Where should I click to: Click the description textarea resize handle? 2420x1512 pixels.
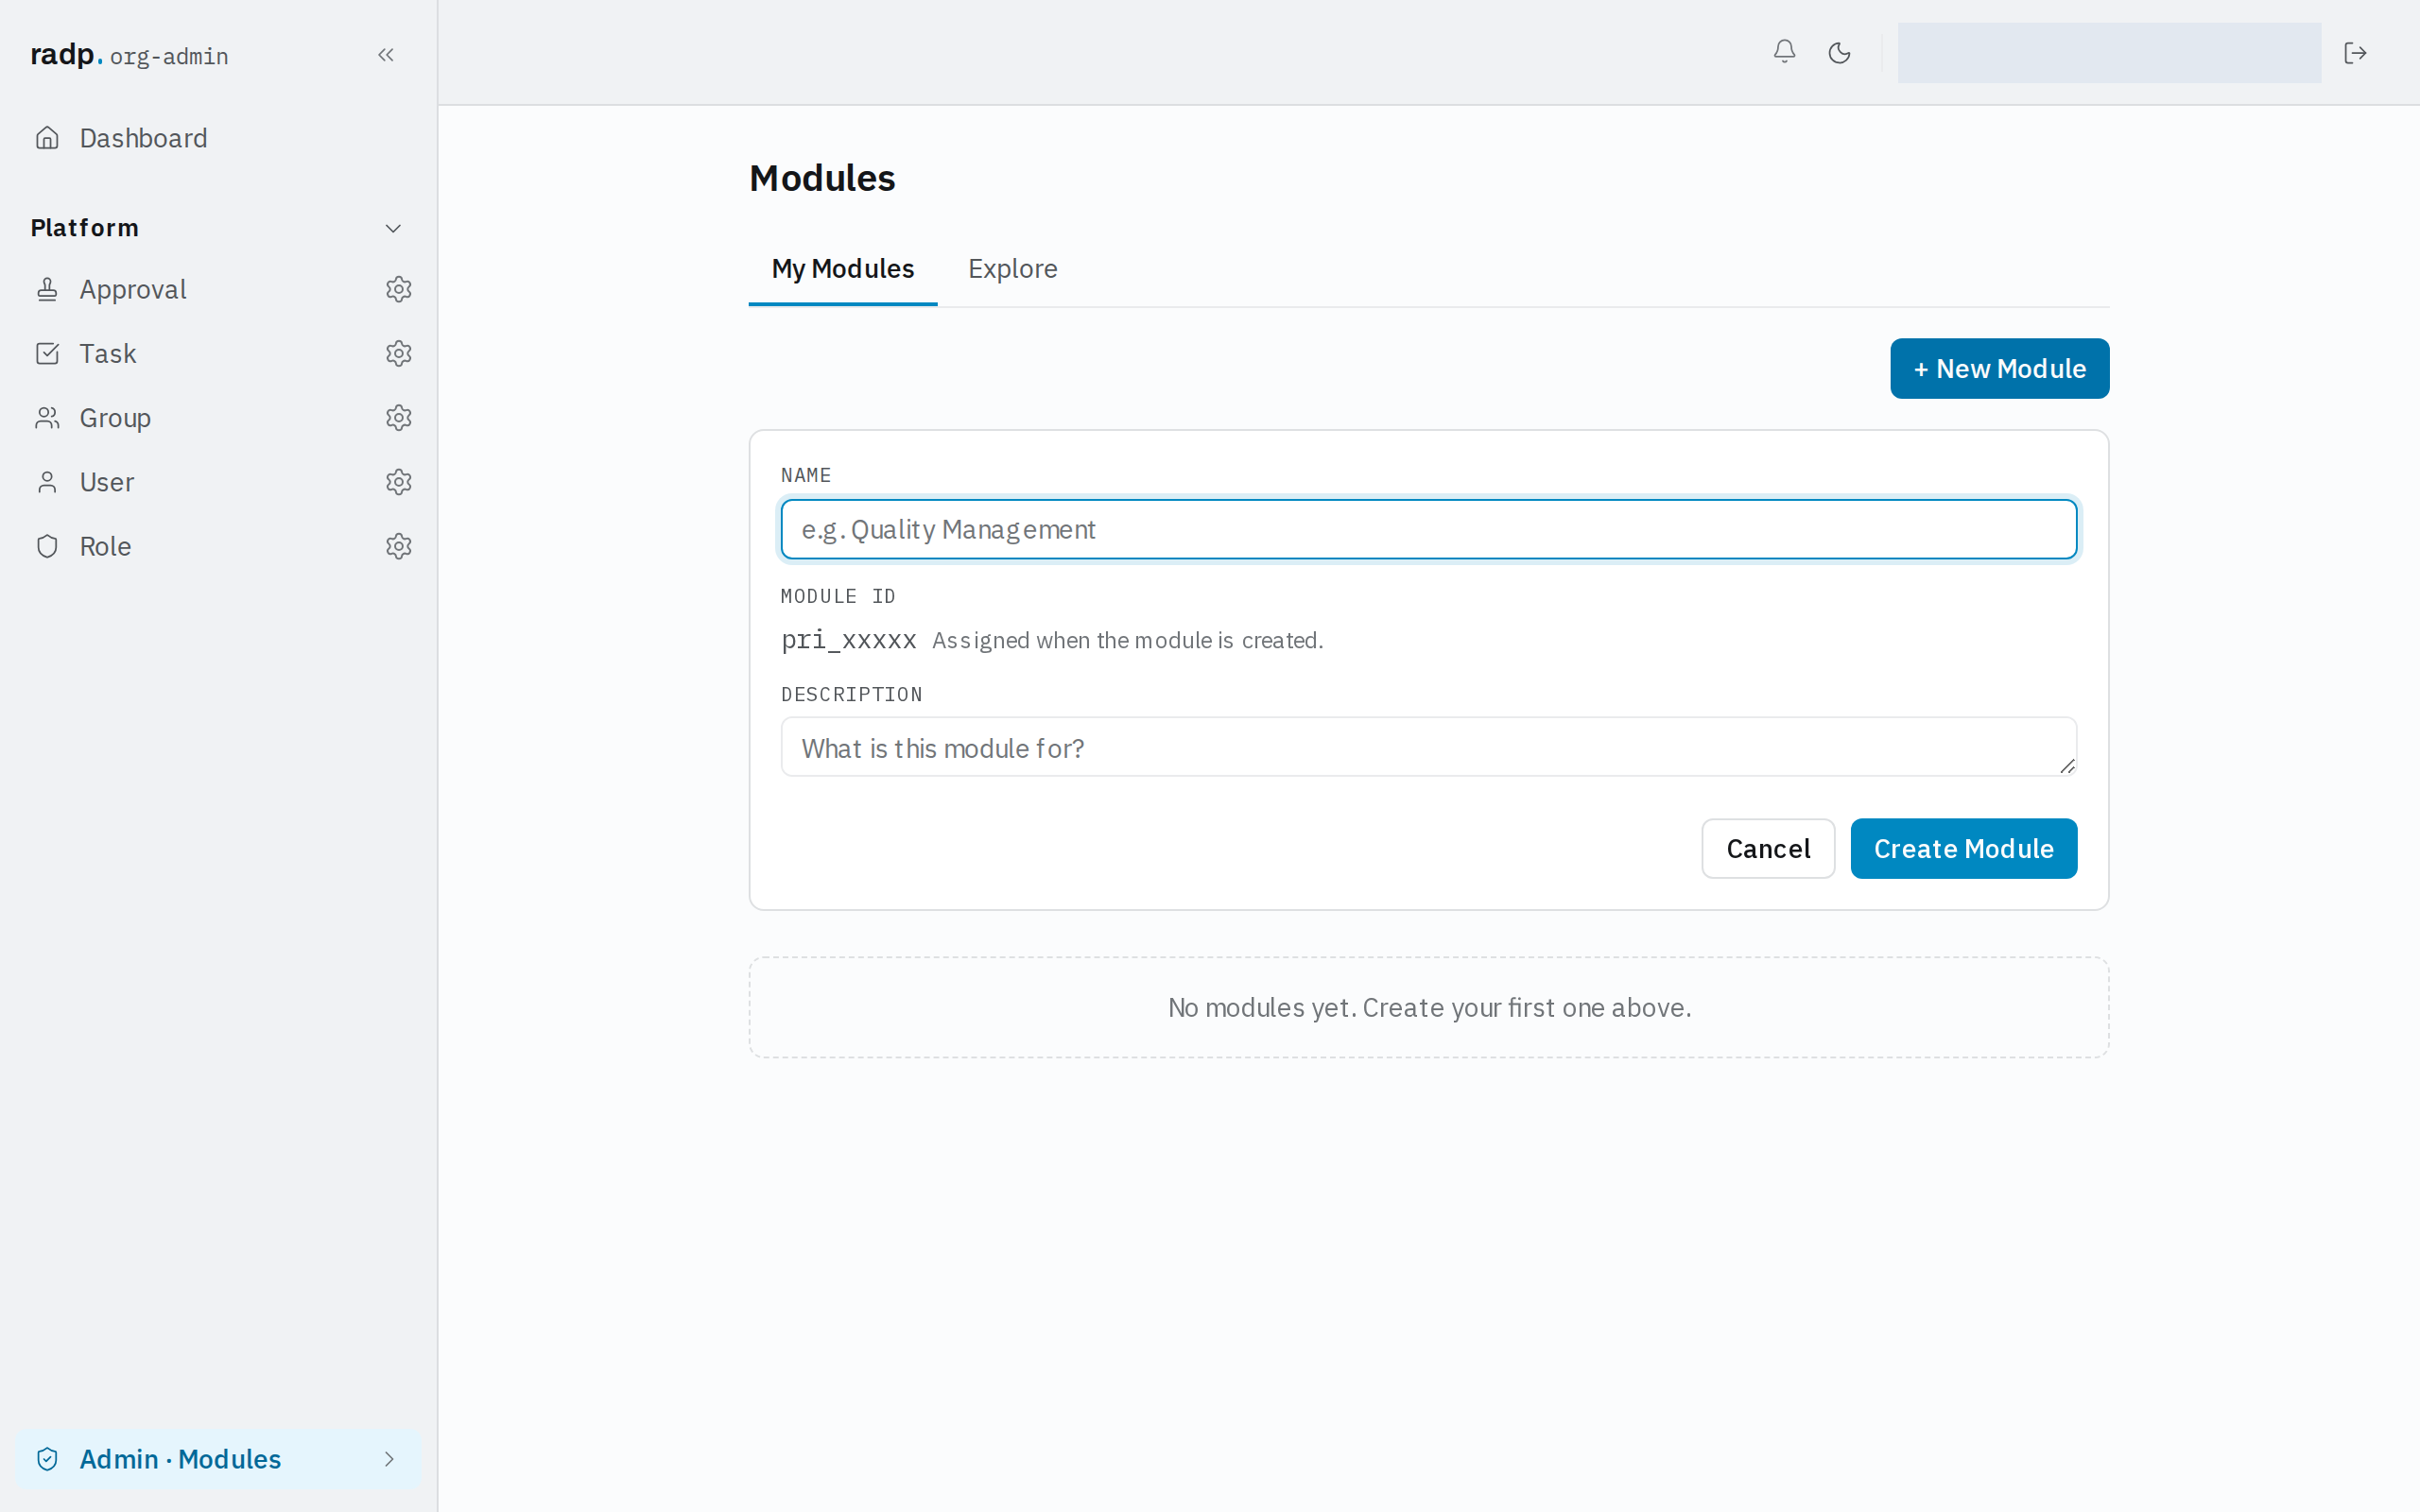2067,766
